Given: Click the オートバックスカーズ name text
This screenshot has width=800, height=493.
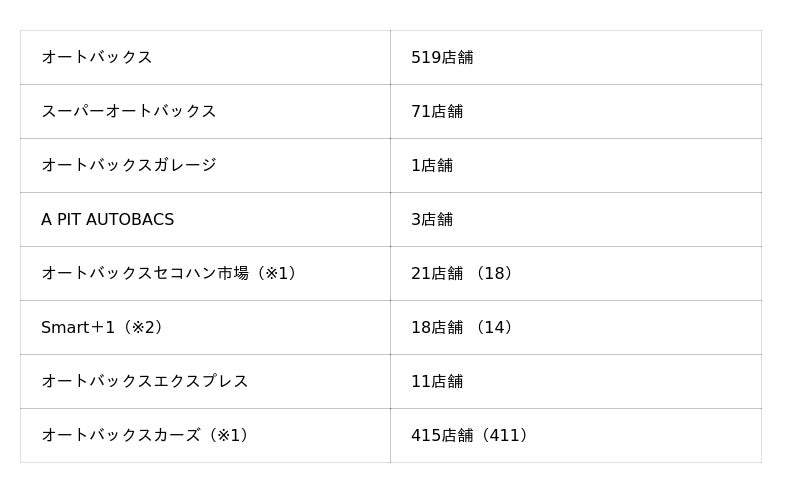Looking at the screenshot, I should click(x=120, y=435).
